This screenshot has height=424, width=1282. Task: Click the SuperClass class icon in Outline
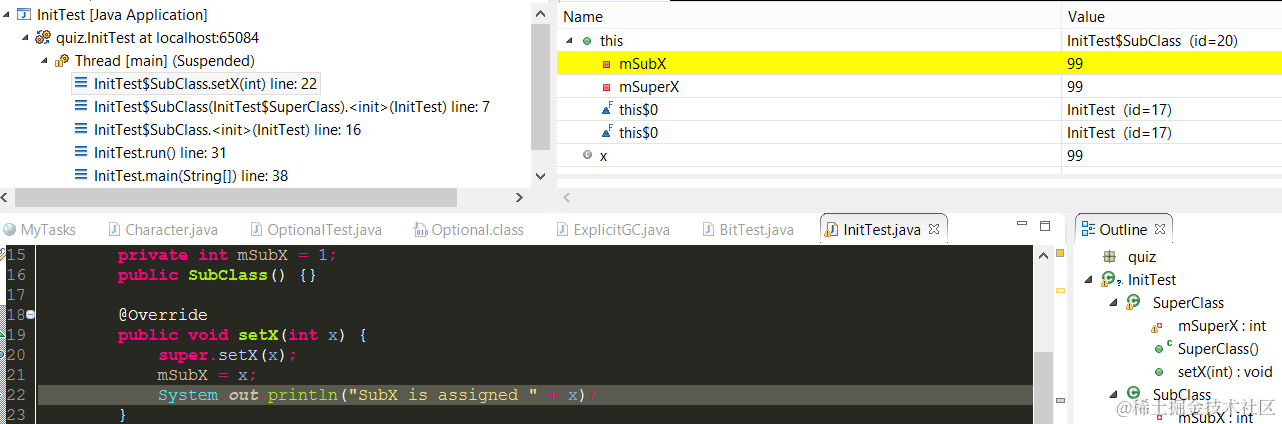1133,303
